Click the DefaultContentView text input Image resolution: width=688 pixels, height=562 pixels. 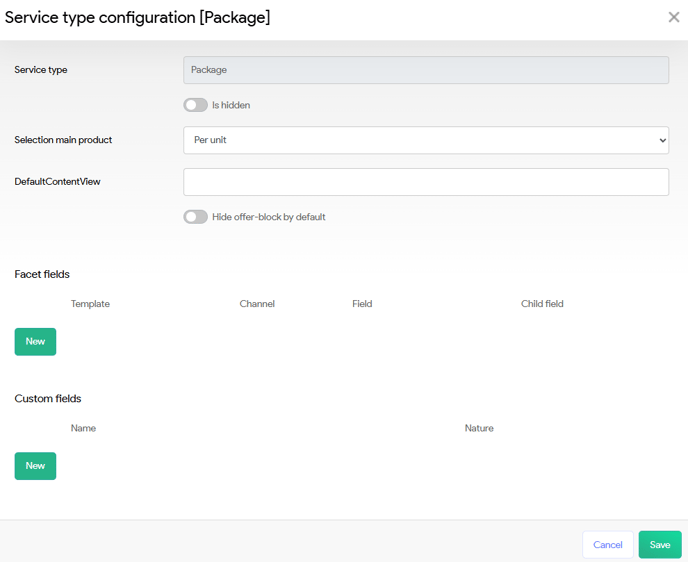click(x=426, y=182)
